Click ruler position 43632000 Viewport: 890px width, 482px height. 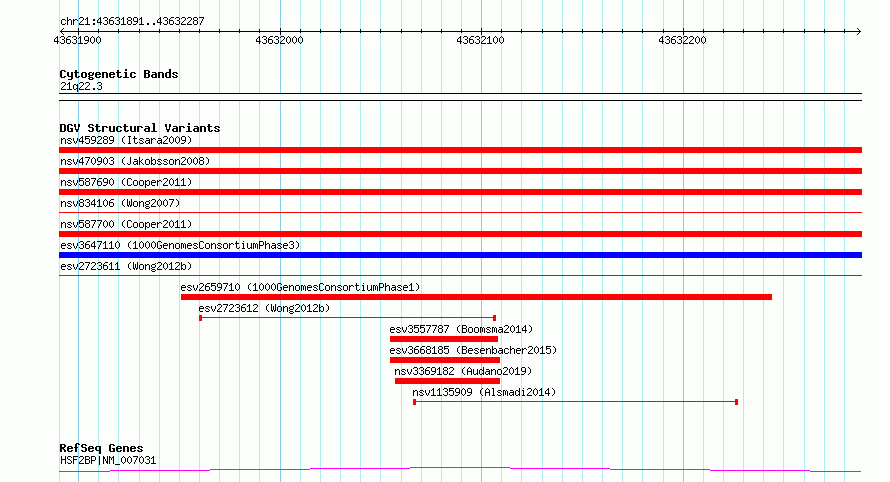pos(279,40)
